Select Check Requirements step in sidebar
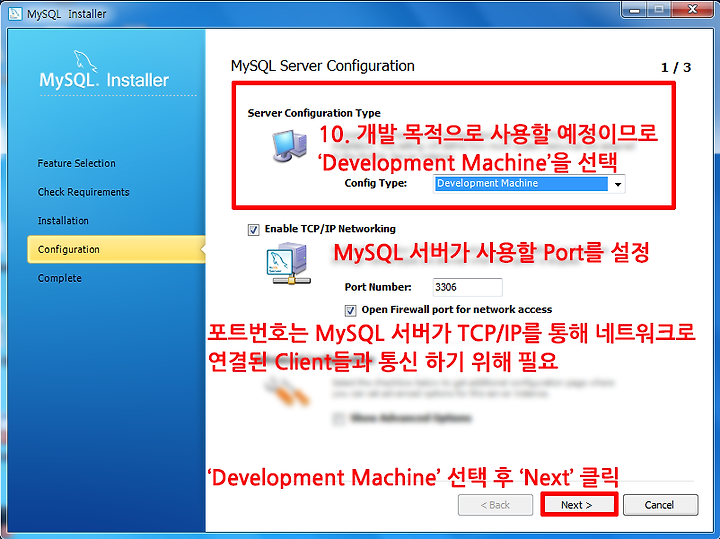 tap(84, 192)
